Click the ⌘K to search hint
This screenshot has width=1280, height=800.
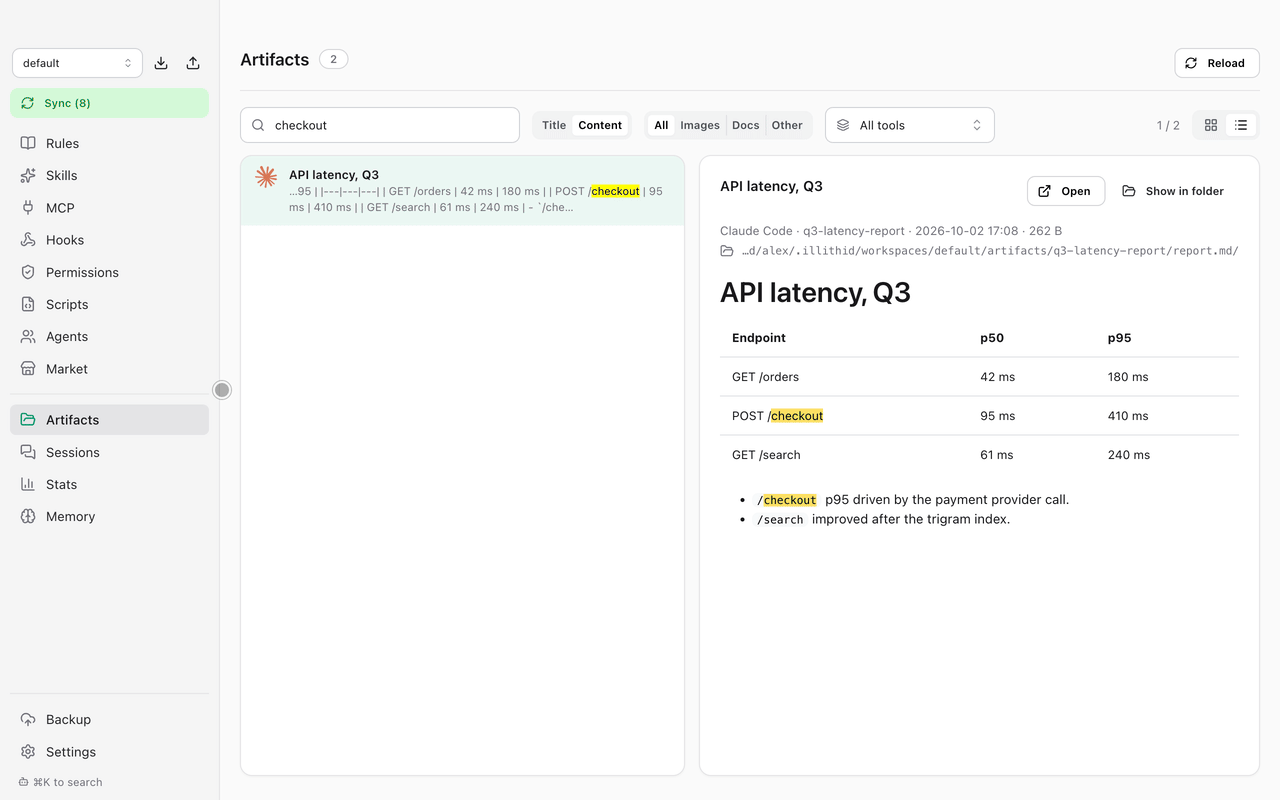coord(61,782)
